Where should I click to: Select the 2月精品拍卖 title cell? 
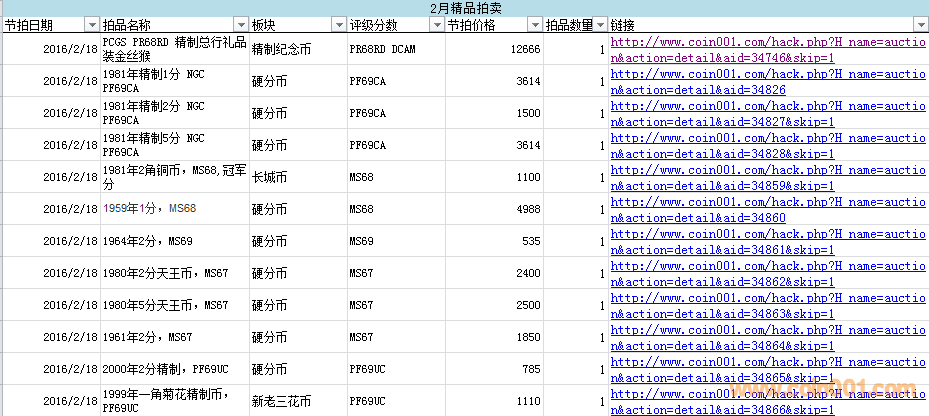pyautogui.click(x=464, y=8)
